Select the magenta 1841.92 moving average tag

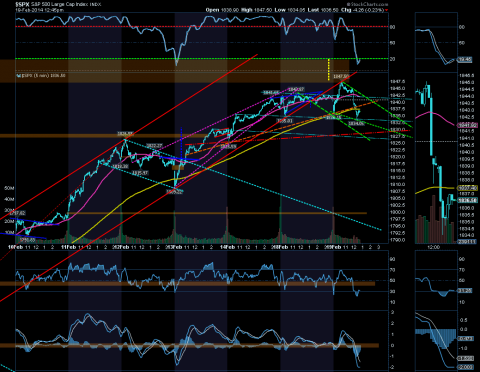pyautogui.click(x=466, y=125)
